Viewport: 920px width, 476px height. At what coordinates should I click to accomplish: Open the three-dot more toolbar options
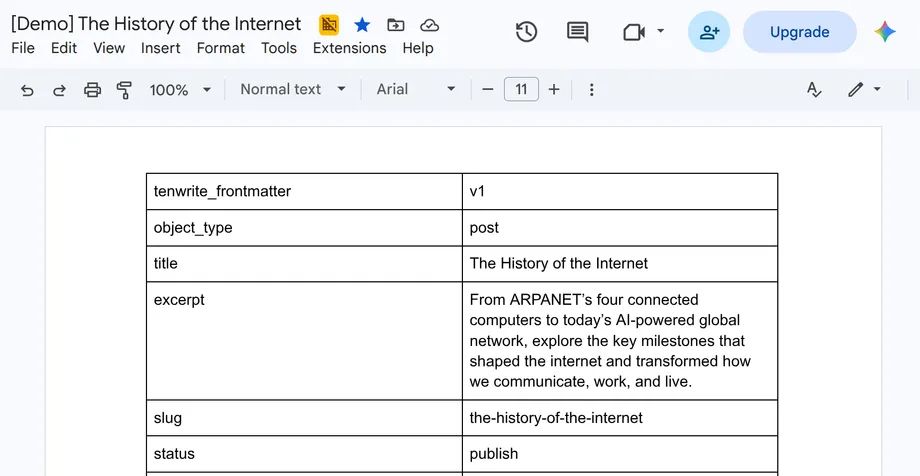coord(591,90)
